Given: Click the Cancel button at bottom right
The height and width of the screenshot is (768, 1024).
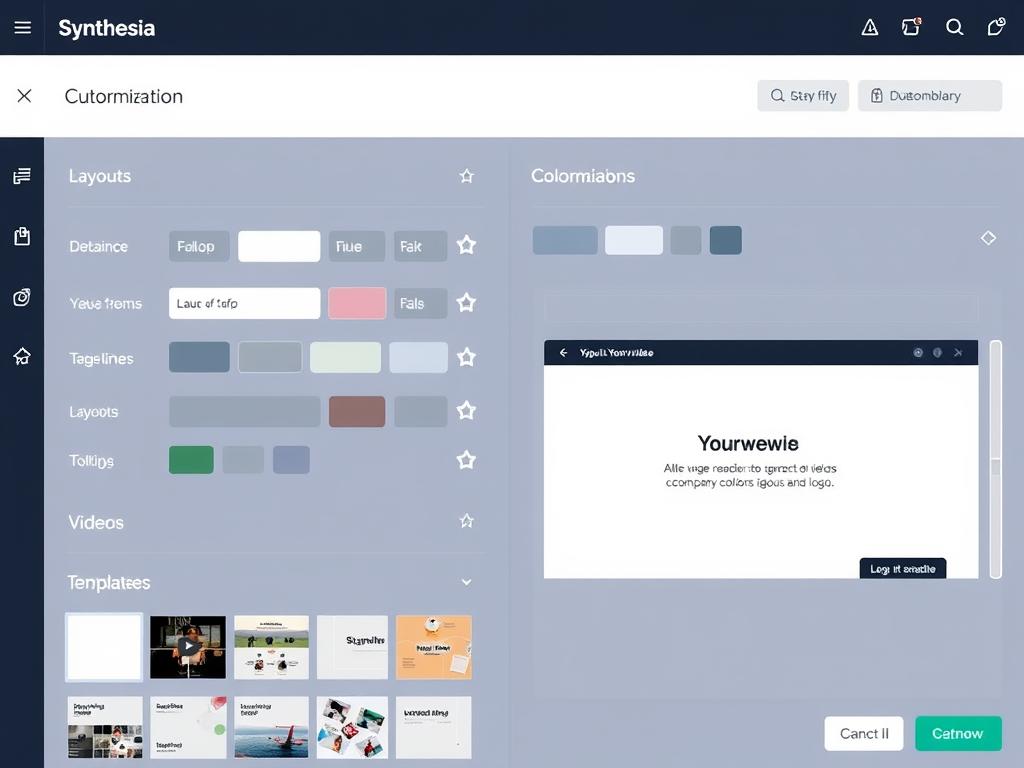Looking at the screenshot, I should [x=863, y=733].
